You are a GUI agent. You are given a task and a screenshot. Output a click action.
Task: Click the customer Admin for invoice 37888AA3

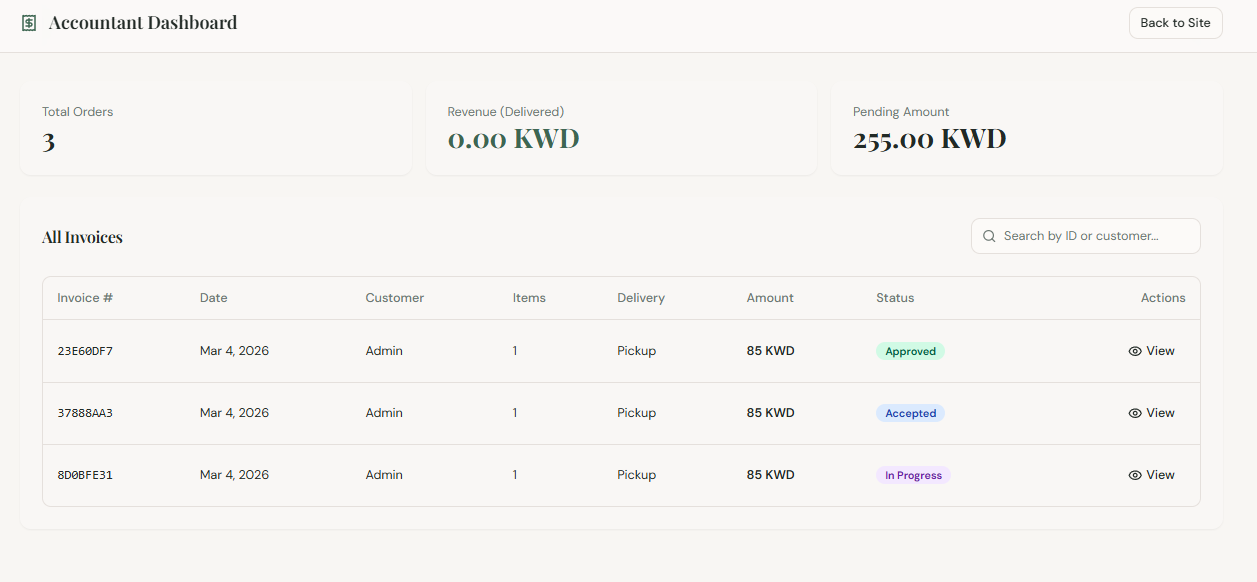(384, 413)
